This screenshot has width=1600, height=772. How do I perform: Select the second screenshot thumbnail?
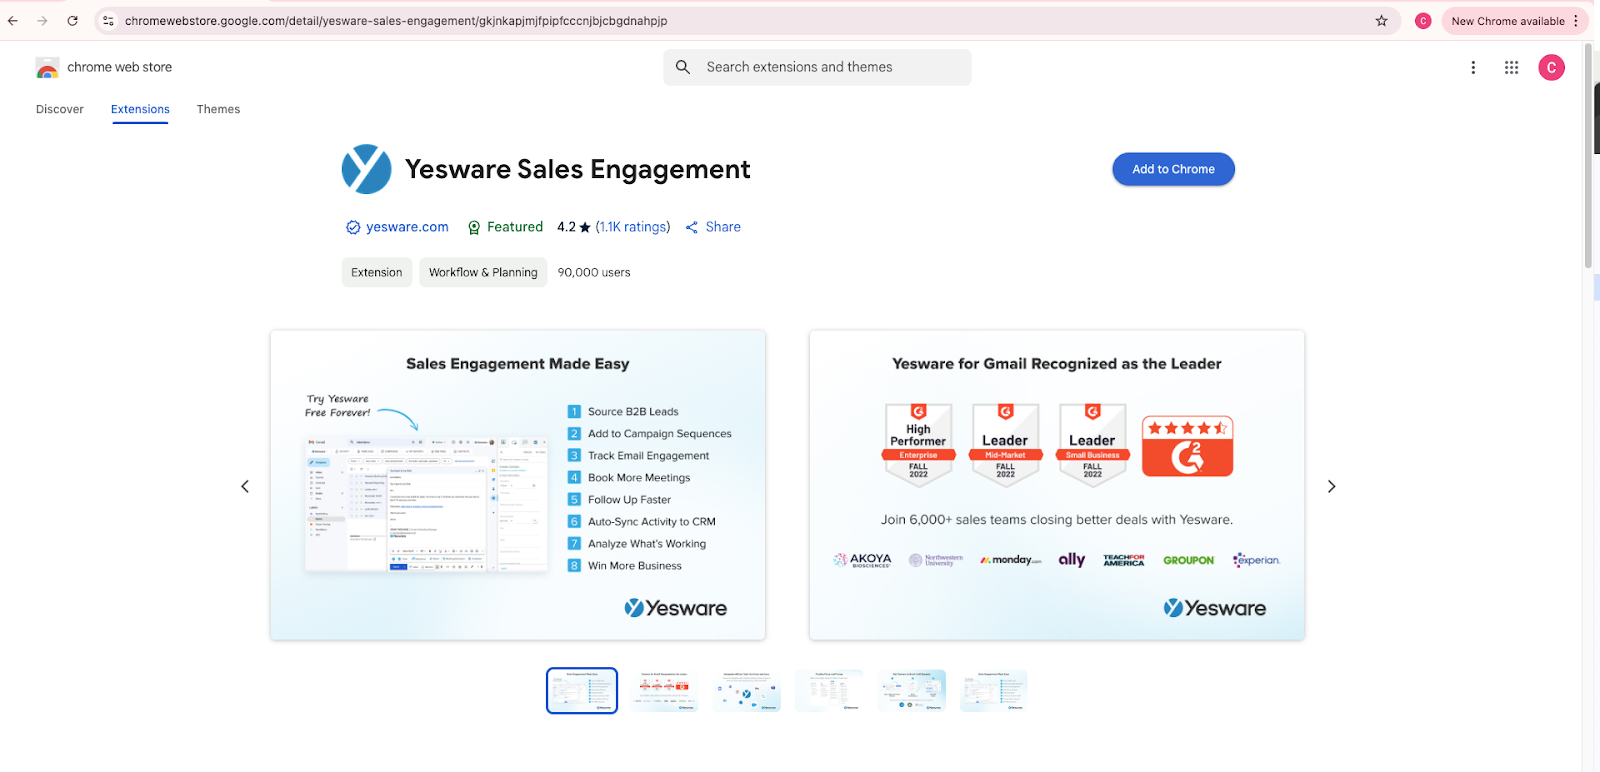[x=665, y=691]
